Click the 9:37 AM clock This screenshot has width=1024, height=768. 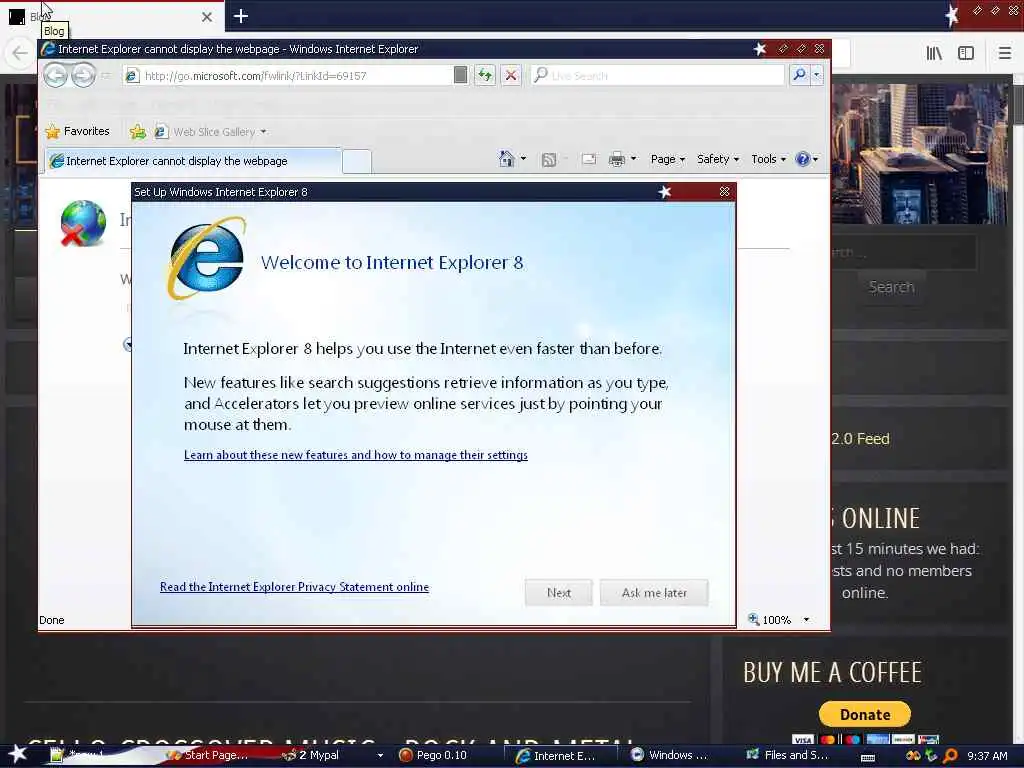click(987, 756)
